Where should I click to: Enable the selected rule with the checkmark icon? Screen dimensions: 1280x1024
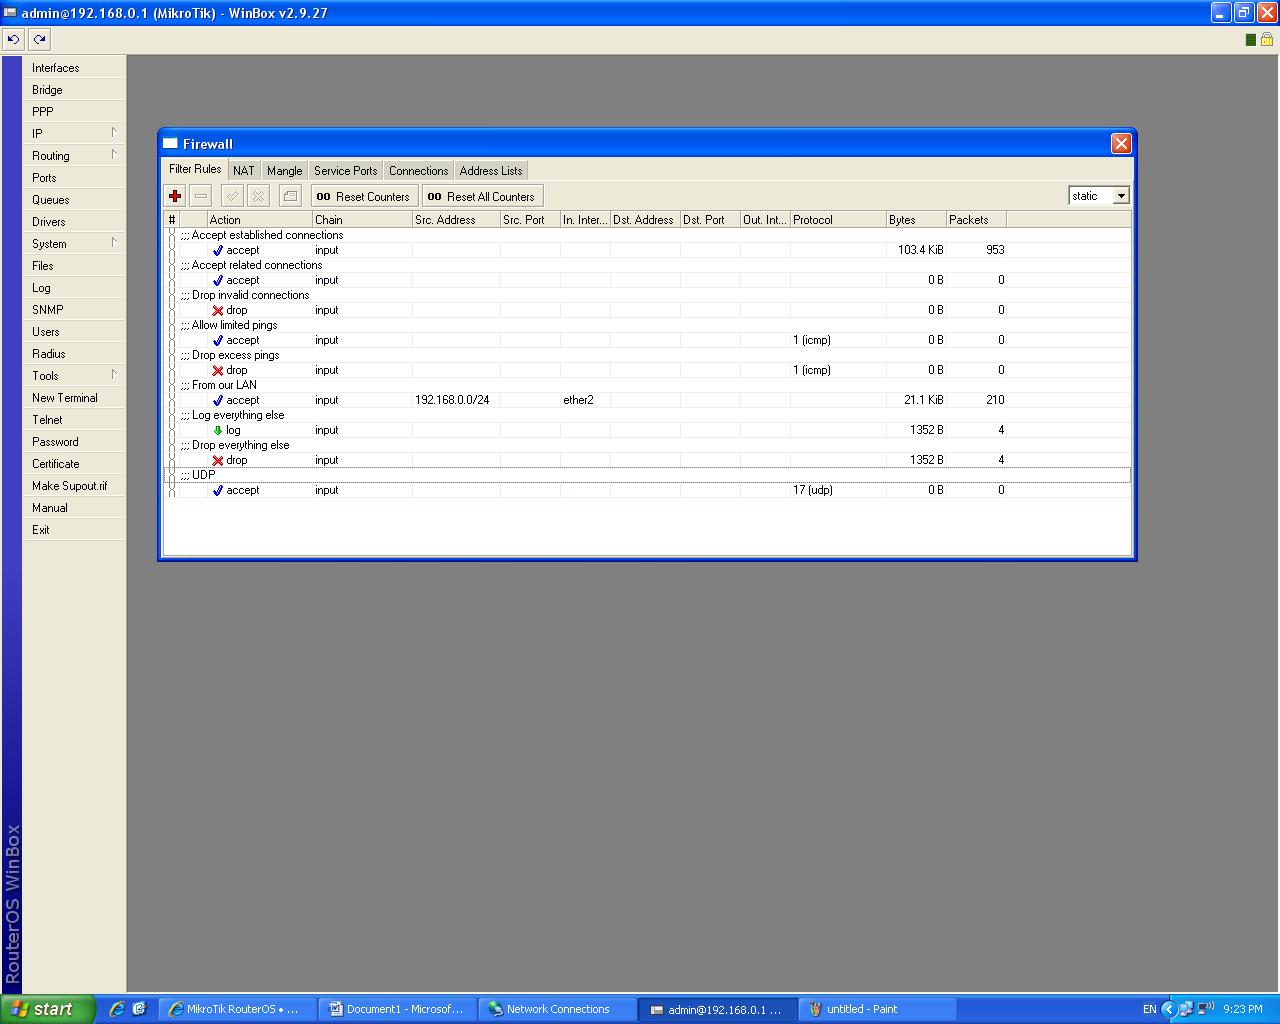click(232, 196)
